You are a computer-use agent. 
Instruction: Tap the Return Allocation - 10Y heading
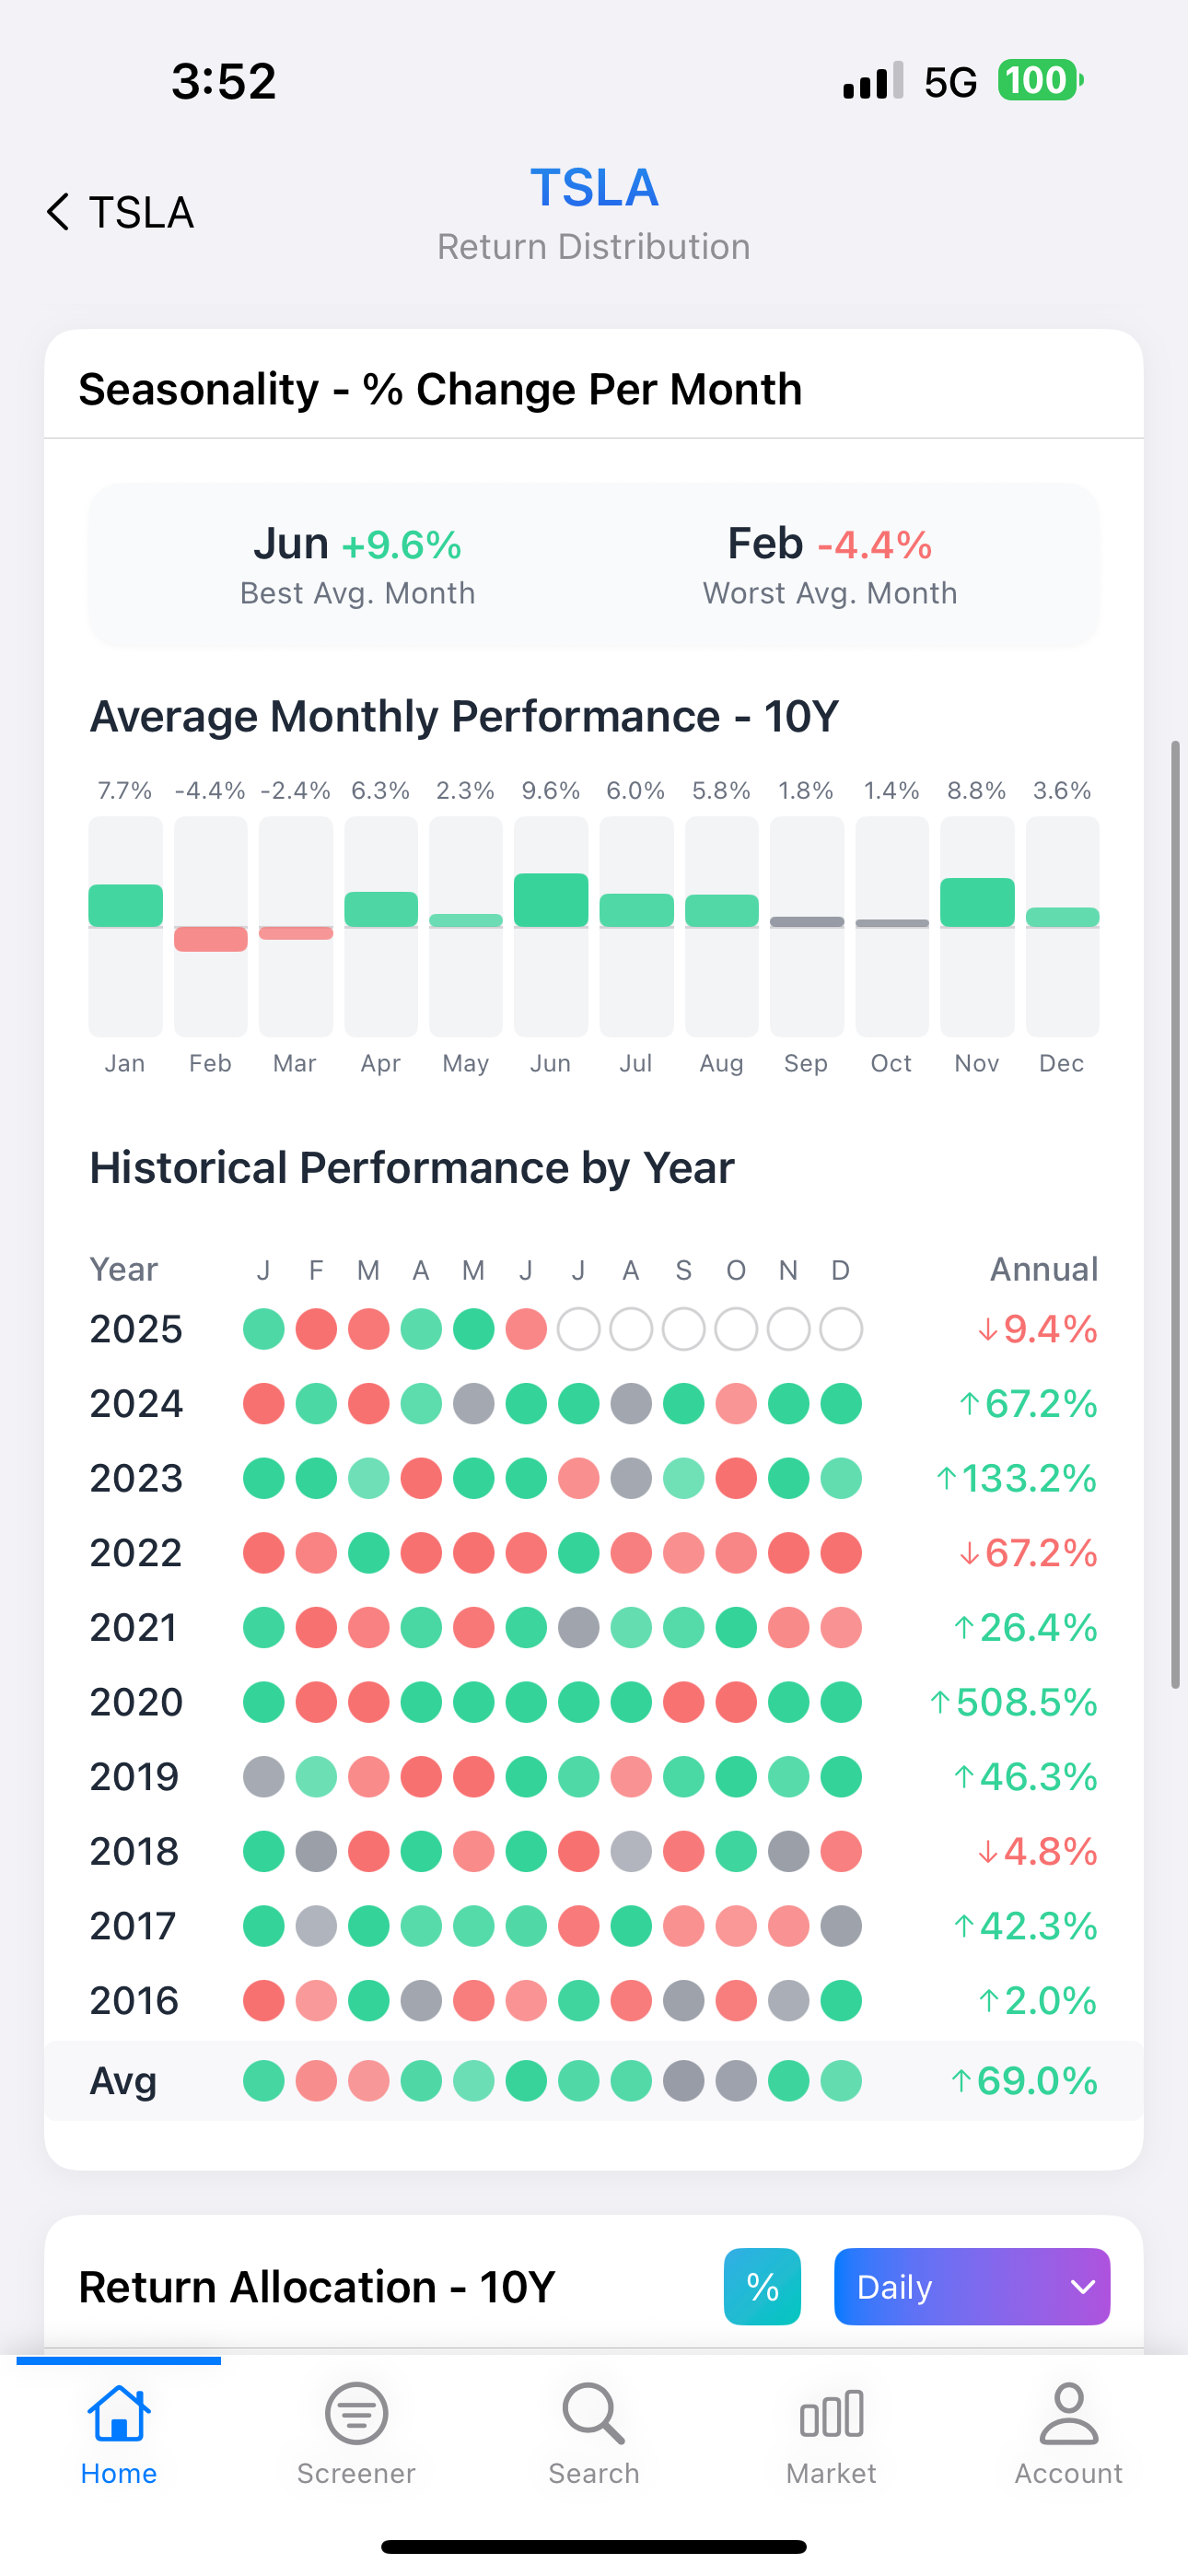[316, 2287]
